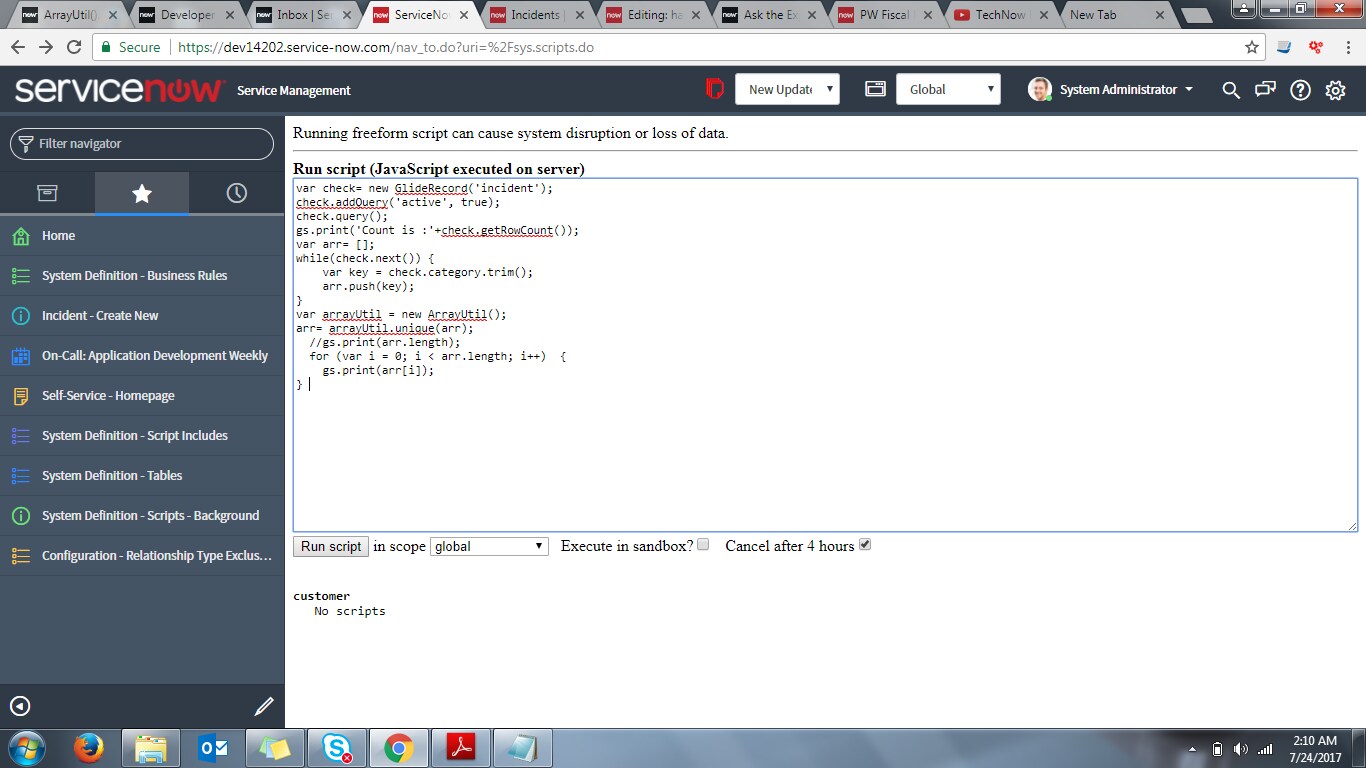Click the 'No scripts' output text
This screenshot has height=768, width=1366.
pos(349,611)
